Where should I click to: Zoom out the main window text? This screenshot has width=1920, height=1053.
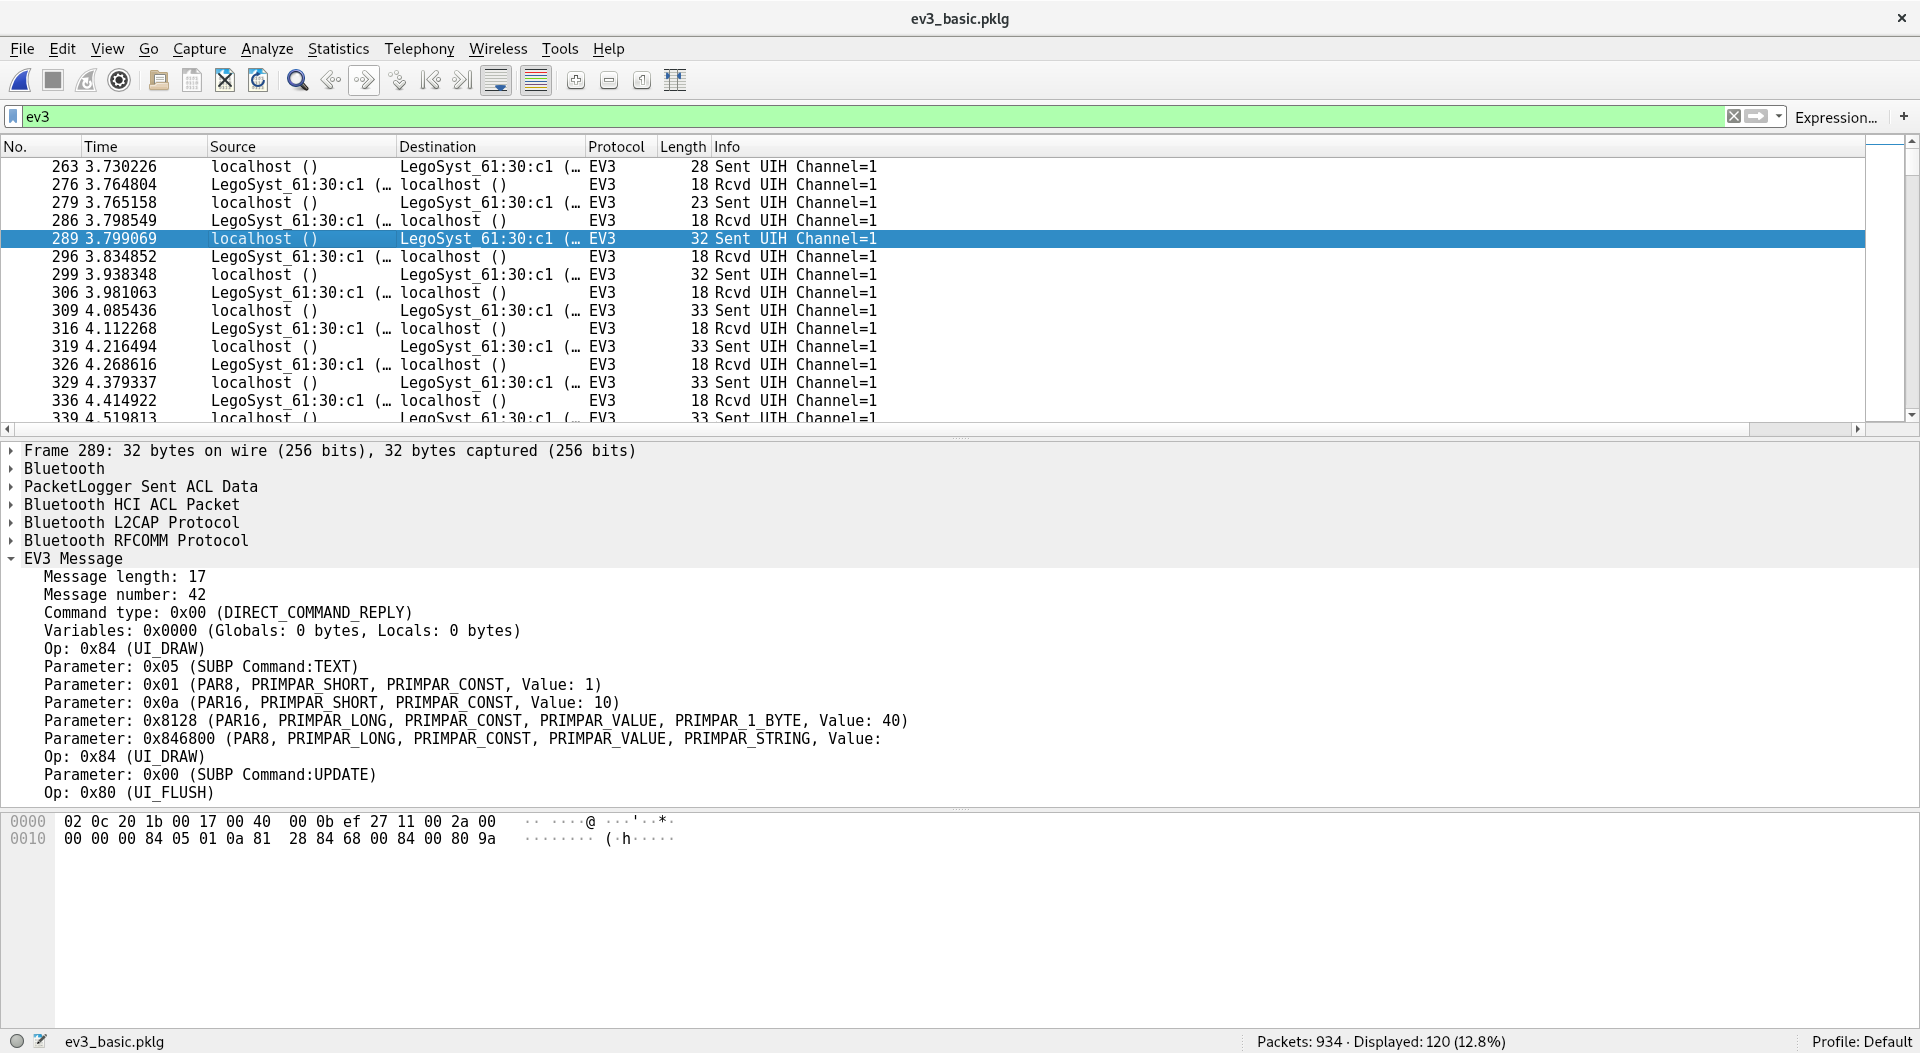[609, 81]
